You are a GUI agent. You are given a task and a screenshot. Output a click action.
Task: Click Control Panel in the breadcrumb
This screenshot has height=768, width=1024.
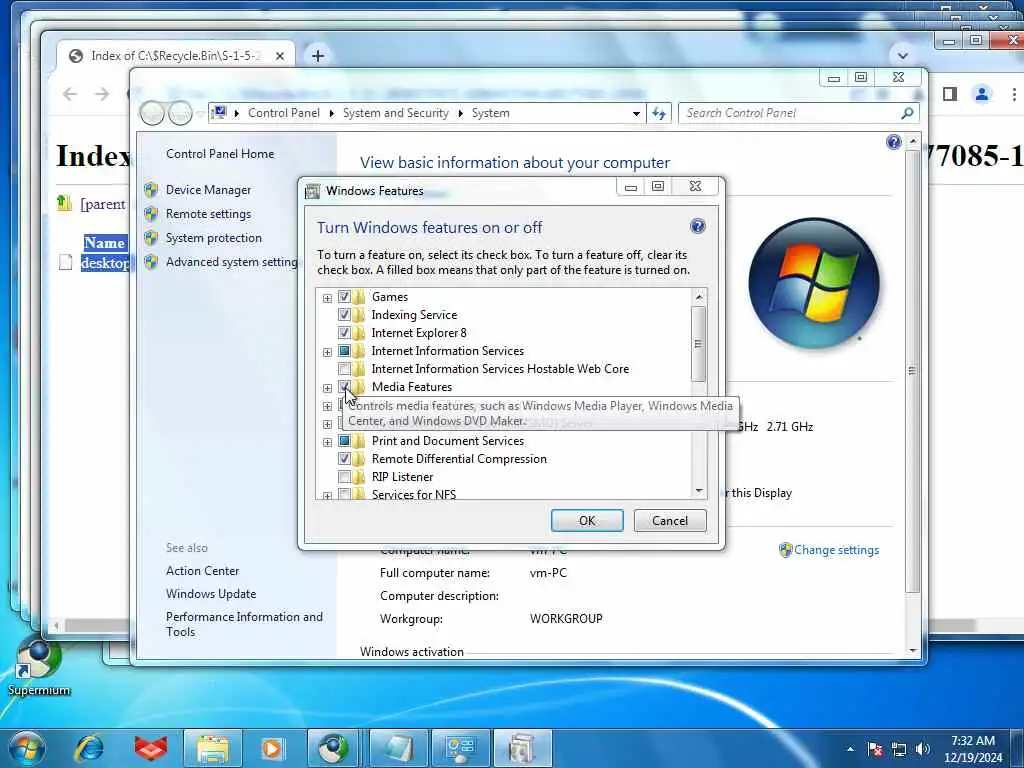(283, 113)
